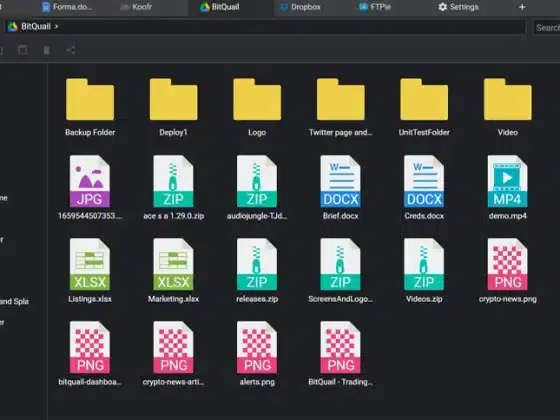Click the share toolbar icon
Viewport: 560px width, 420px height.
click(x=70, y=50)
